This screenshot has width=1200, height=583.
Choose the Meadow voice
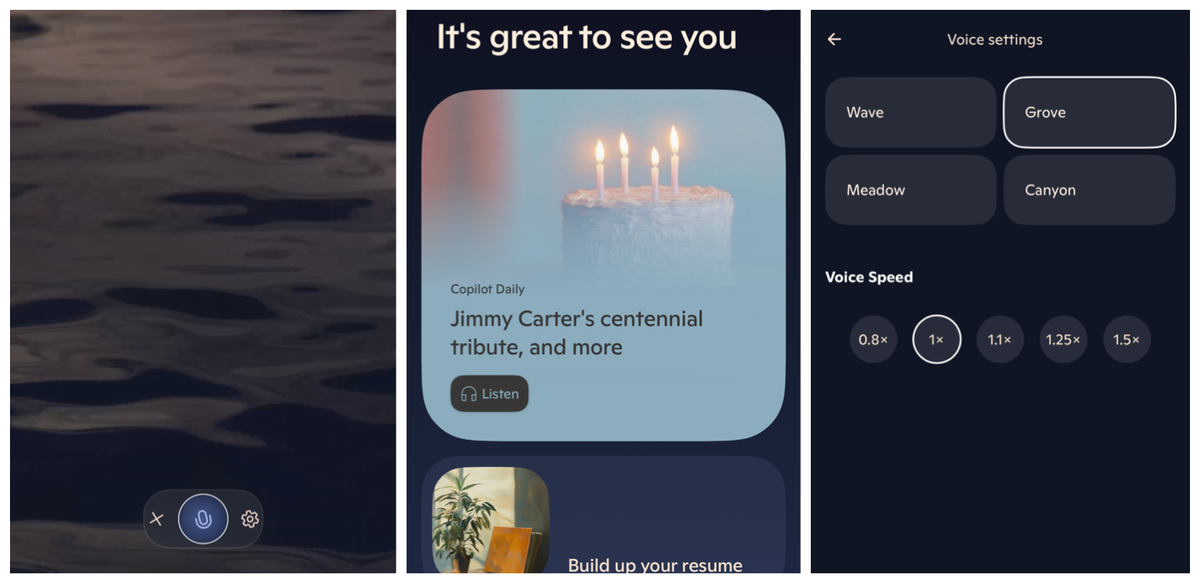coord(910,190)
